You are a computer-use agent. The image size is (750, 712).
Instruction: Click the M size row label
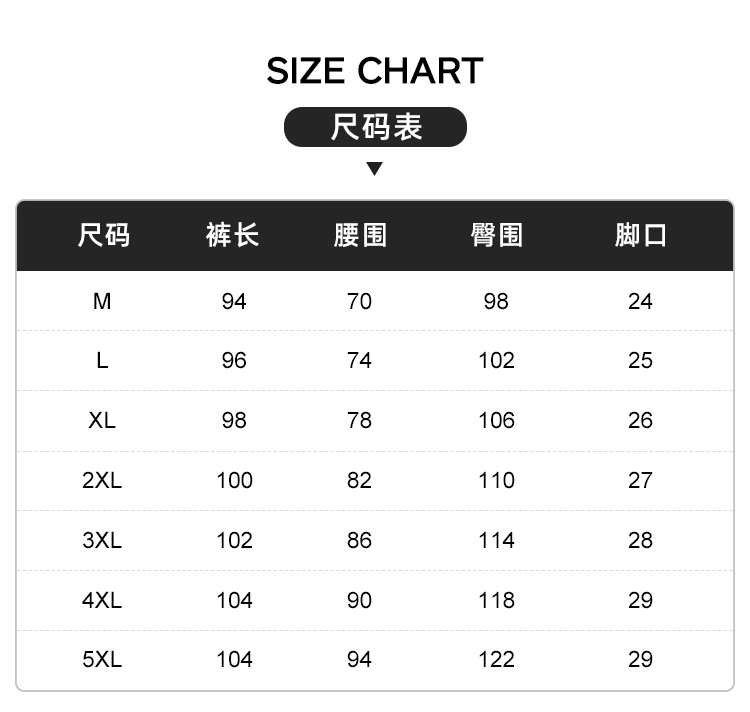point(102,301)
